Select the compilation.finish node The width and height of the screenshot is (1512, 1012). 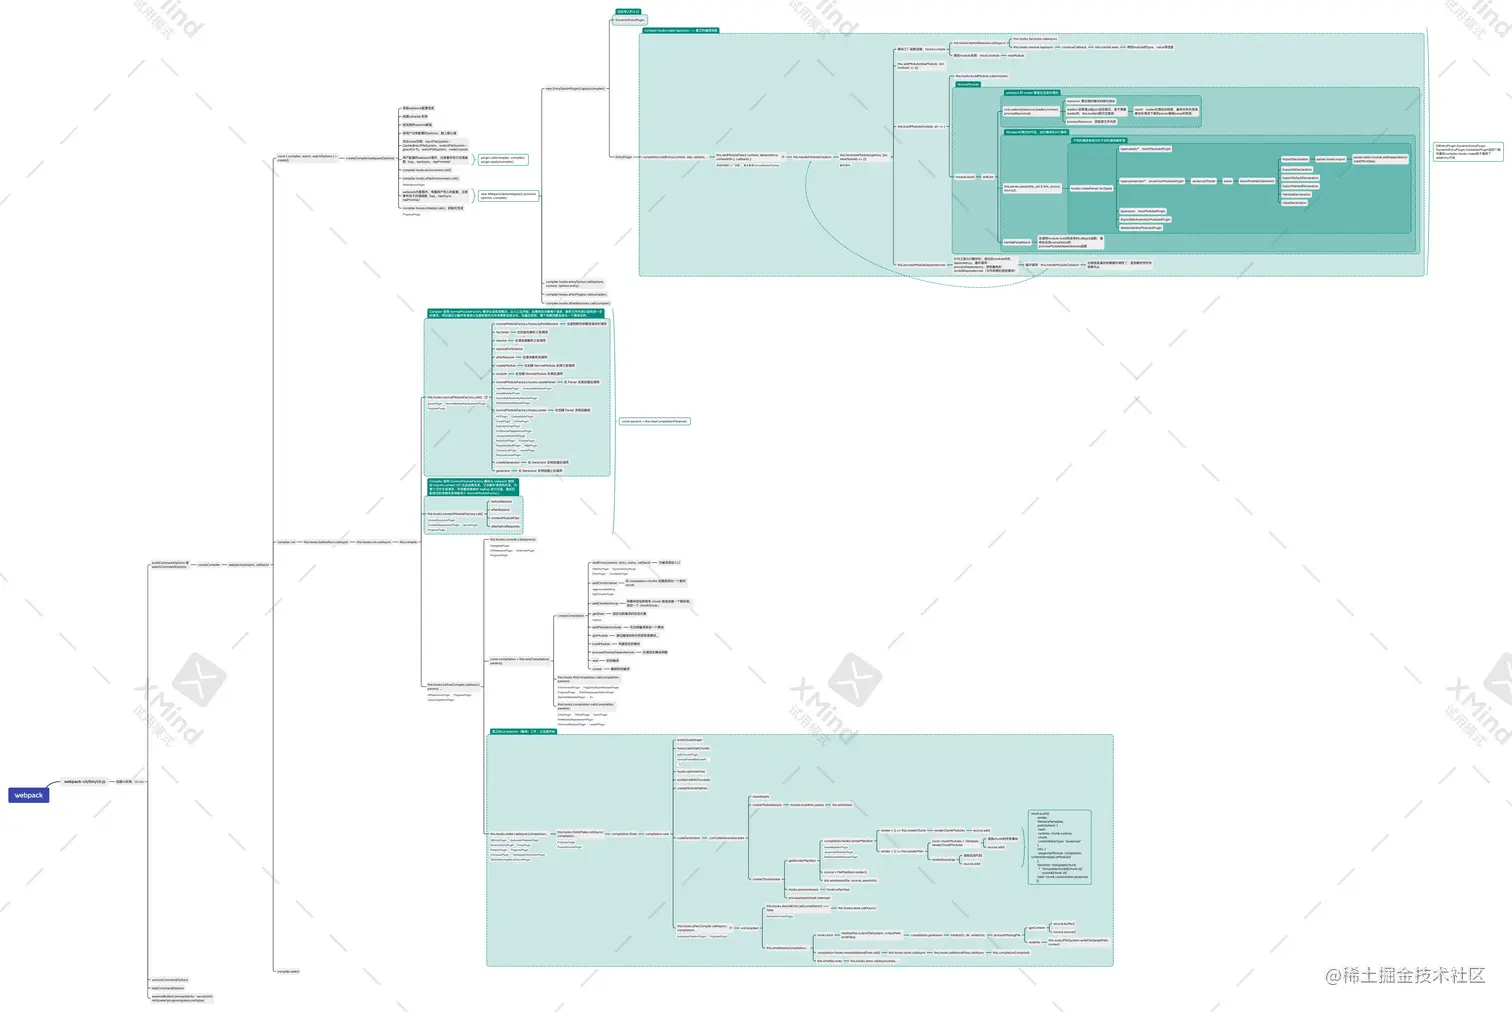coord(624,833)
